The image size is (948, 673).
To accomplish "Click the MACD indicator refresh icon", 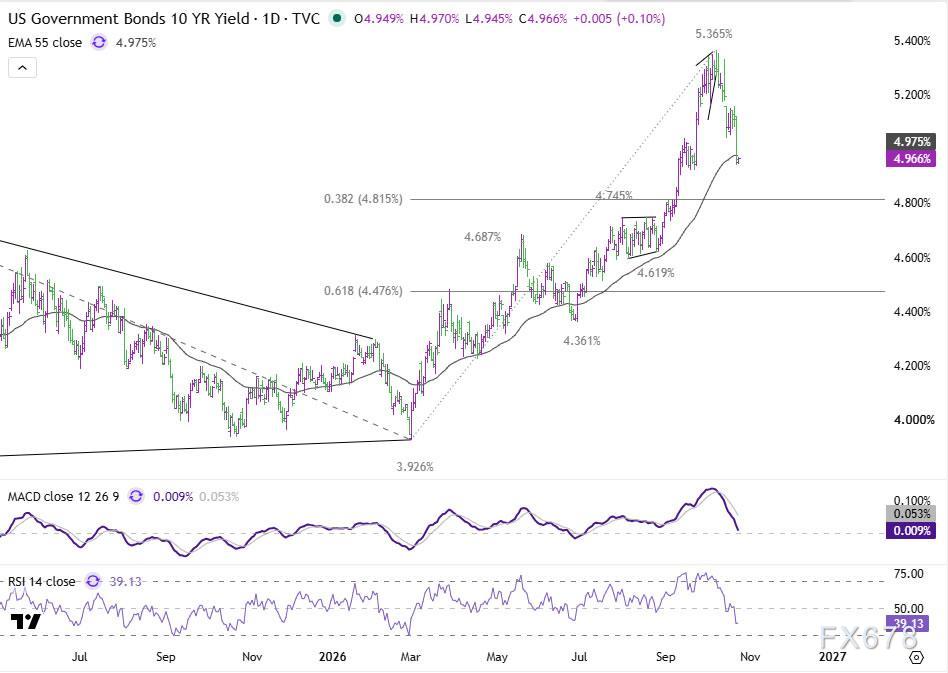I will point(136,496).
